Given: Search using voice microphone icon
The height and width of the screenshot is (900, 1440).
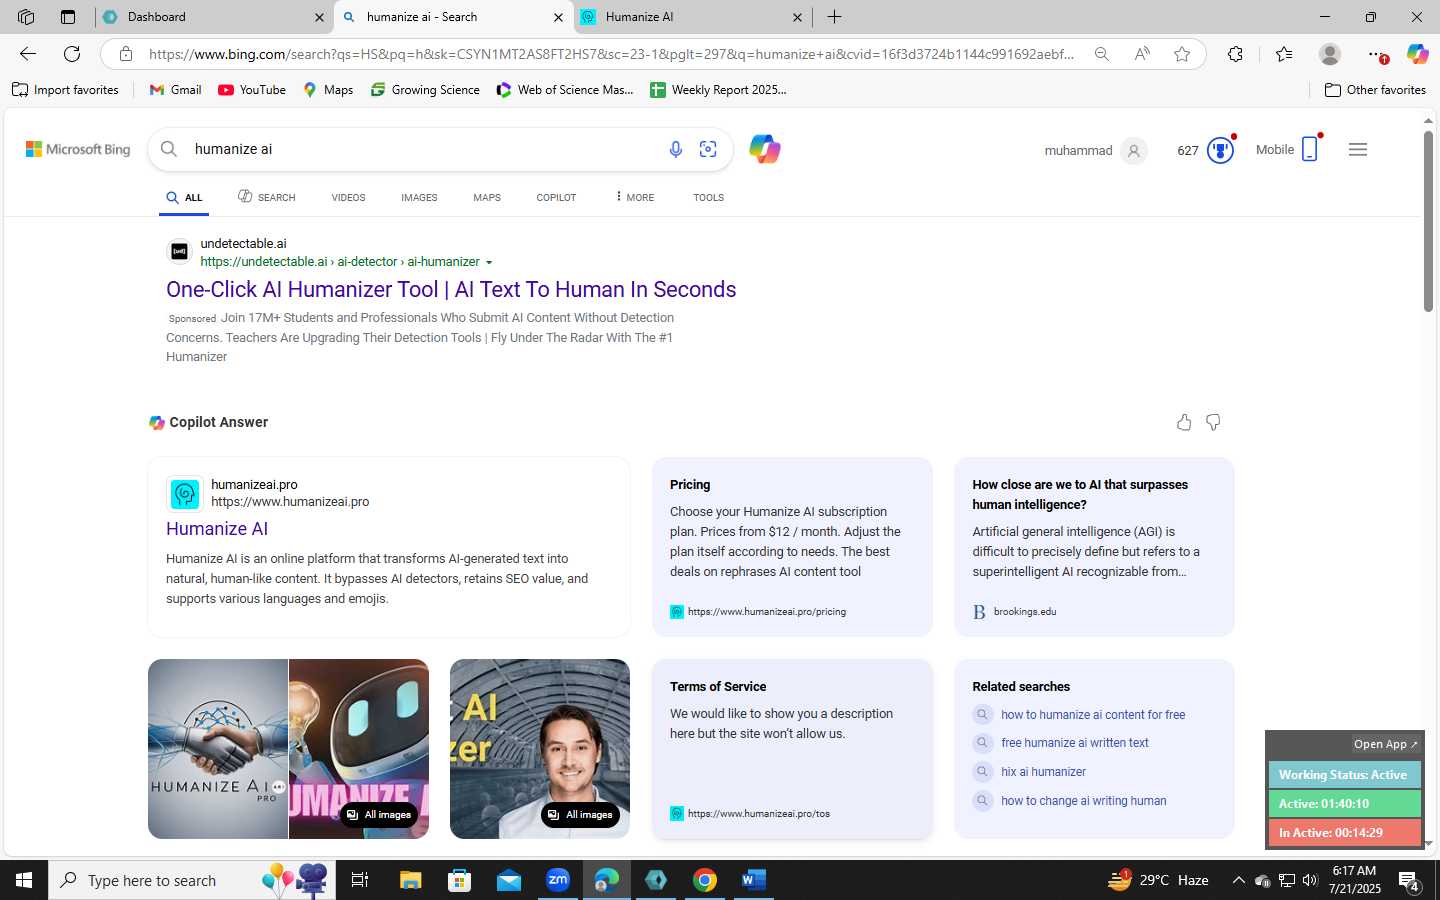Looking at the screenshot, I should pyautogui.click(x=676, y=149).
